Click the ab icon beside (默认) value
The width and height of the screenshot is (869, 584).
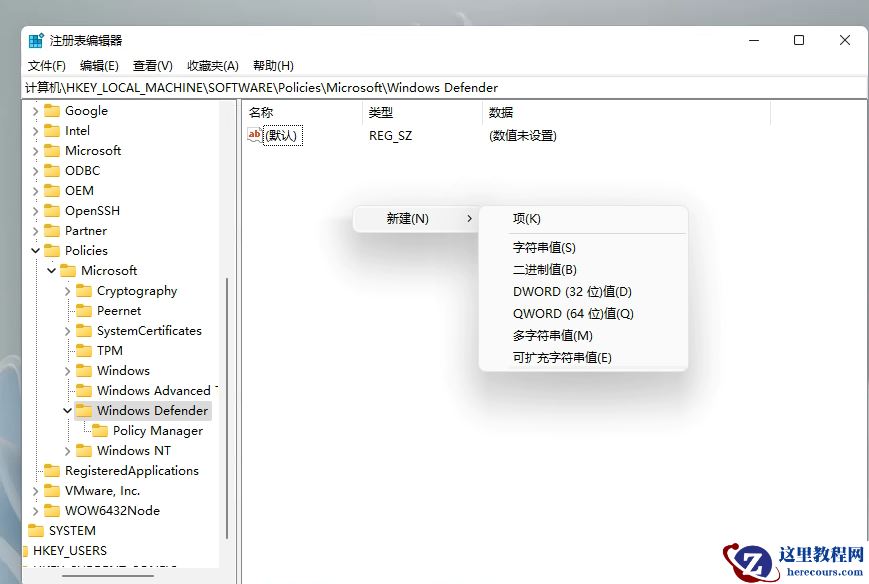pyautogui.click(x=252, y=136)
